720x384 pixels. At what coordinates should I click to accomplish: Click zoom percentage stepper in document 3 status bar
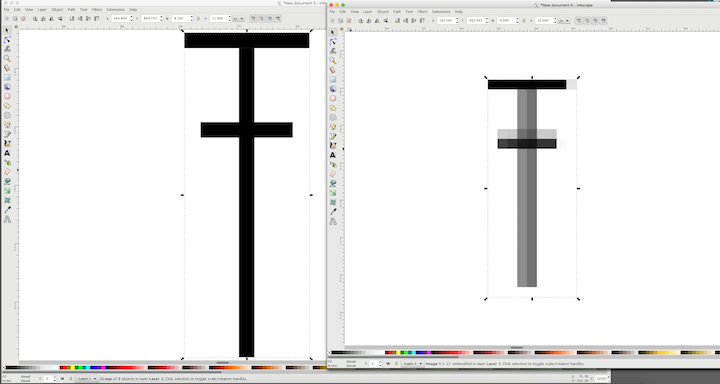608,379
